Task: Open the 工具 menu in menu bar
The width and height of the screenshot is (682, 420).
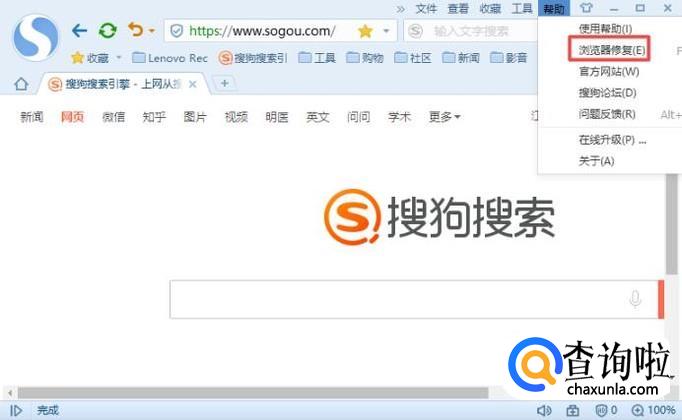Action: coord(522,8)
